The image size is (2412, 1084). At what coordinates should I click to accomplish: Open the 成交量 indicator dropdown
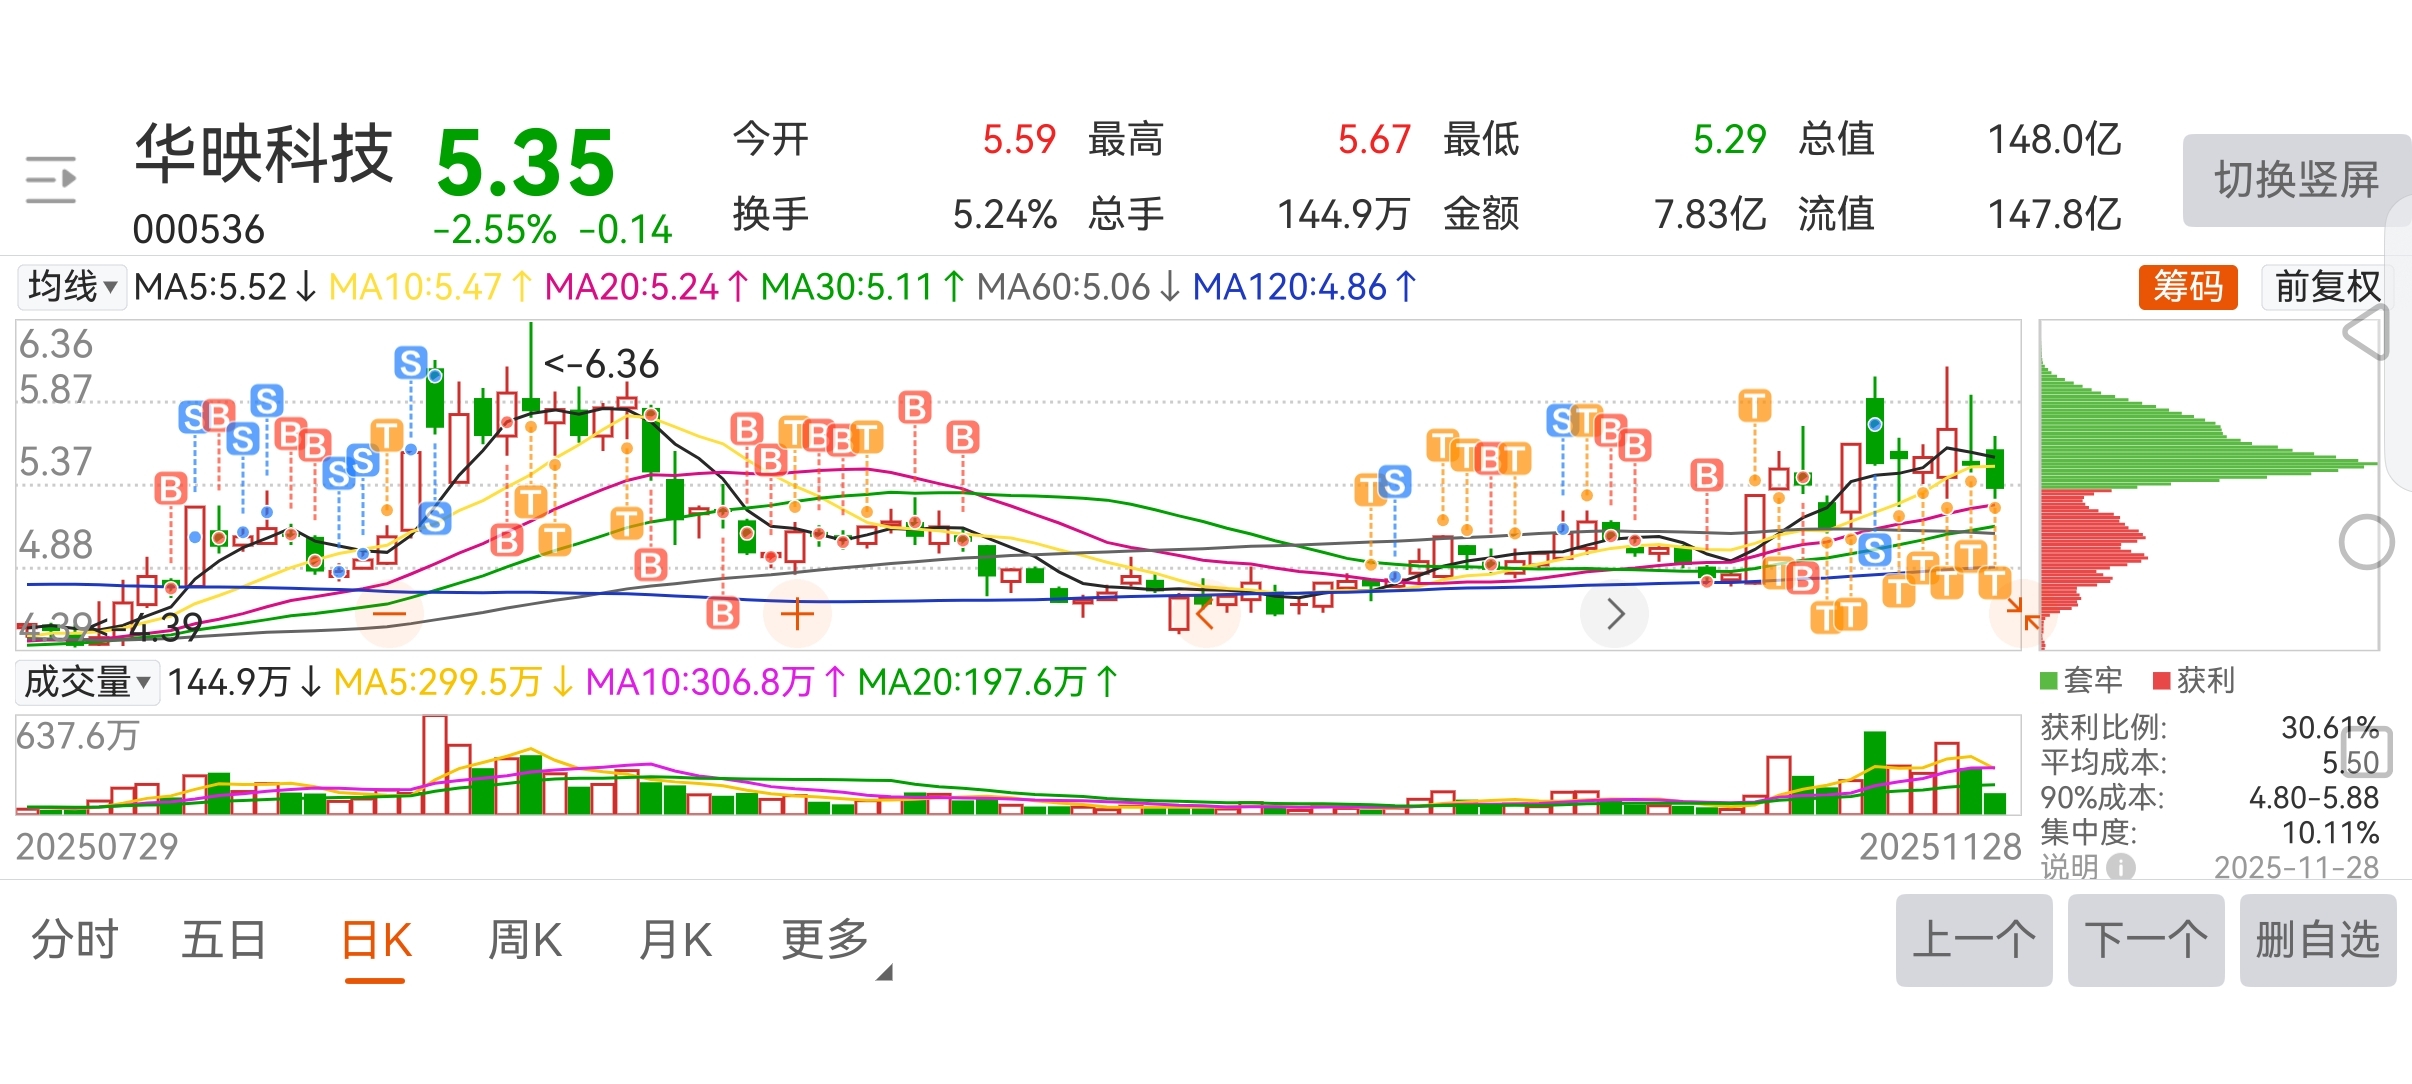click(x=87, y=682)
